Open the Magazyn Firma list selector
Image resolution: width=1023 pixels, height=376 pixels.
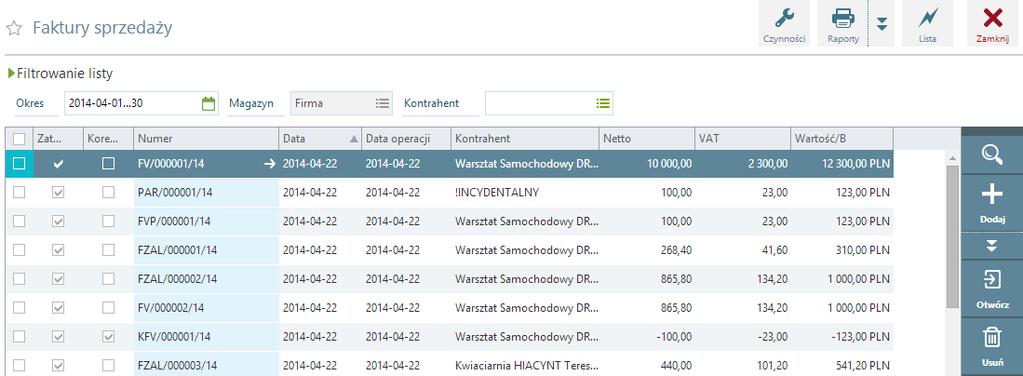tap(382, 103)
